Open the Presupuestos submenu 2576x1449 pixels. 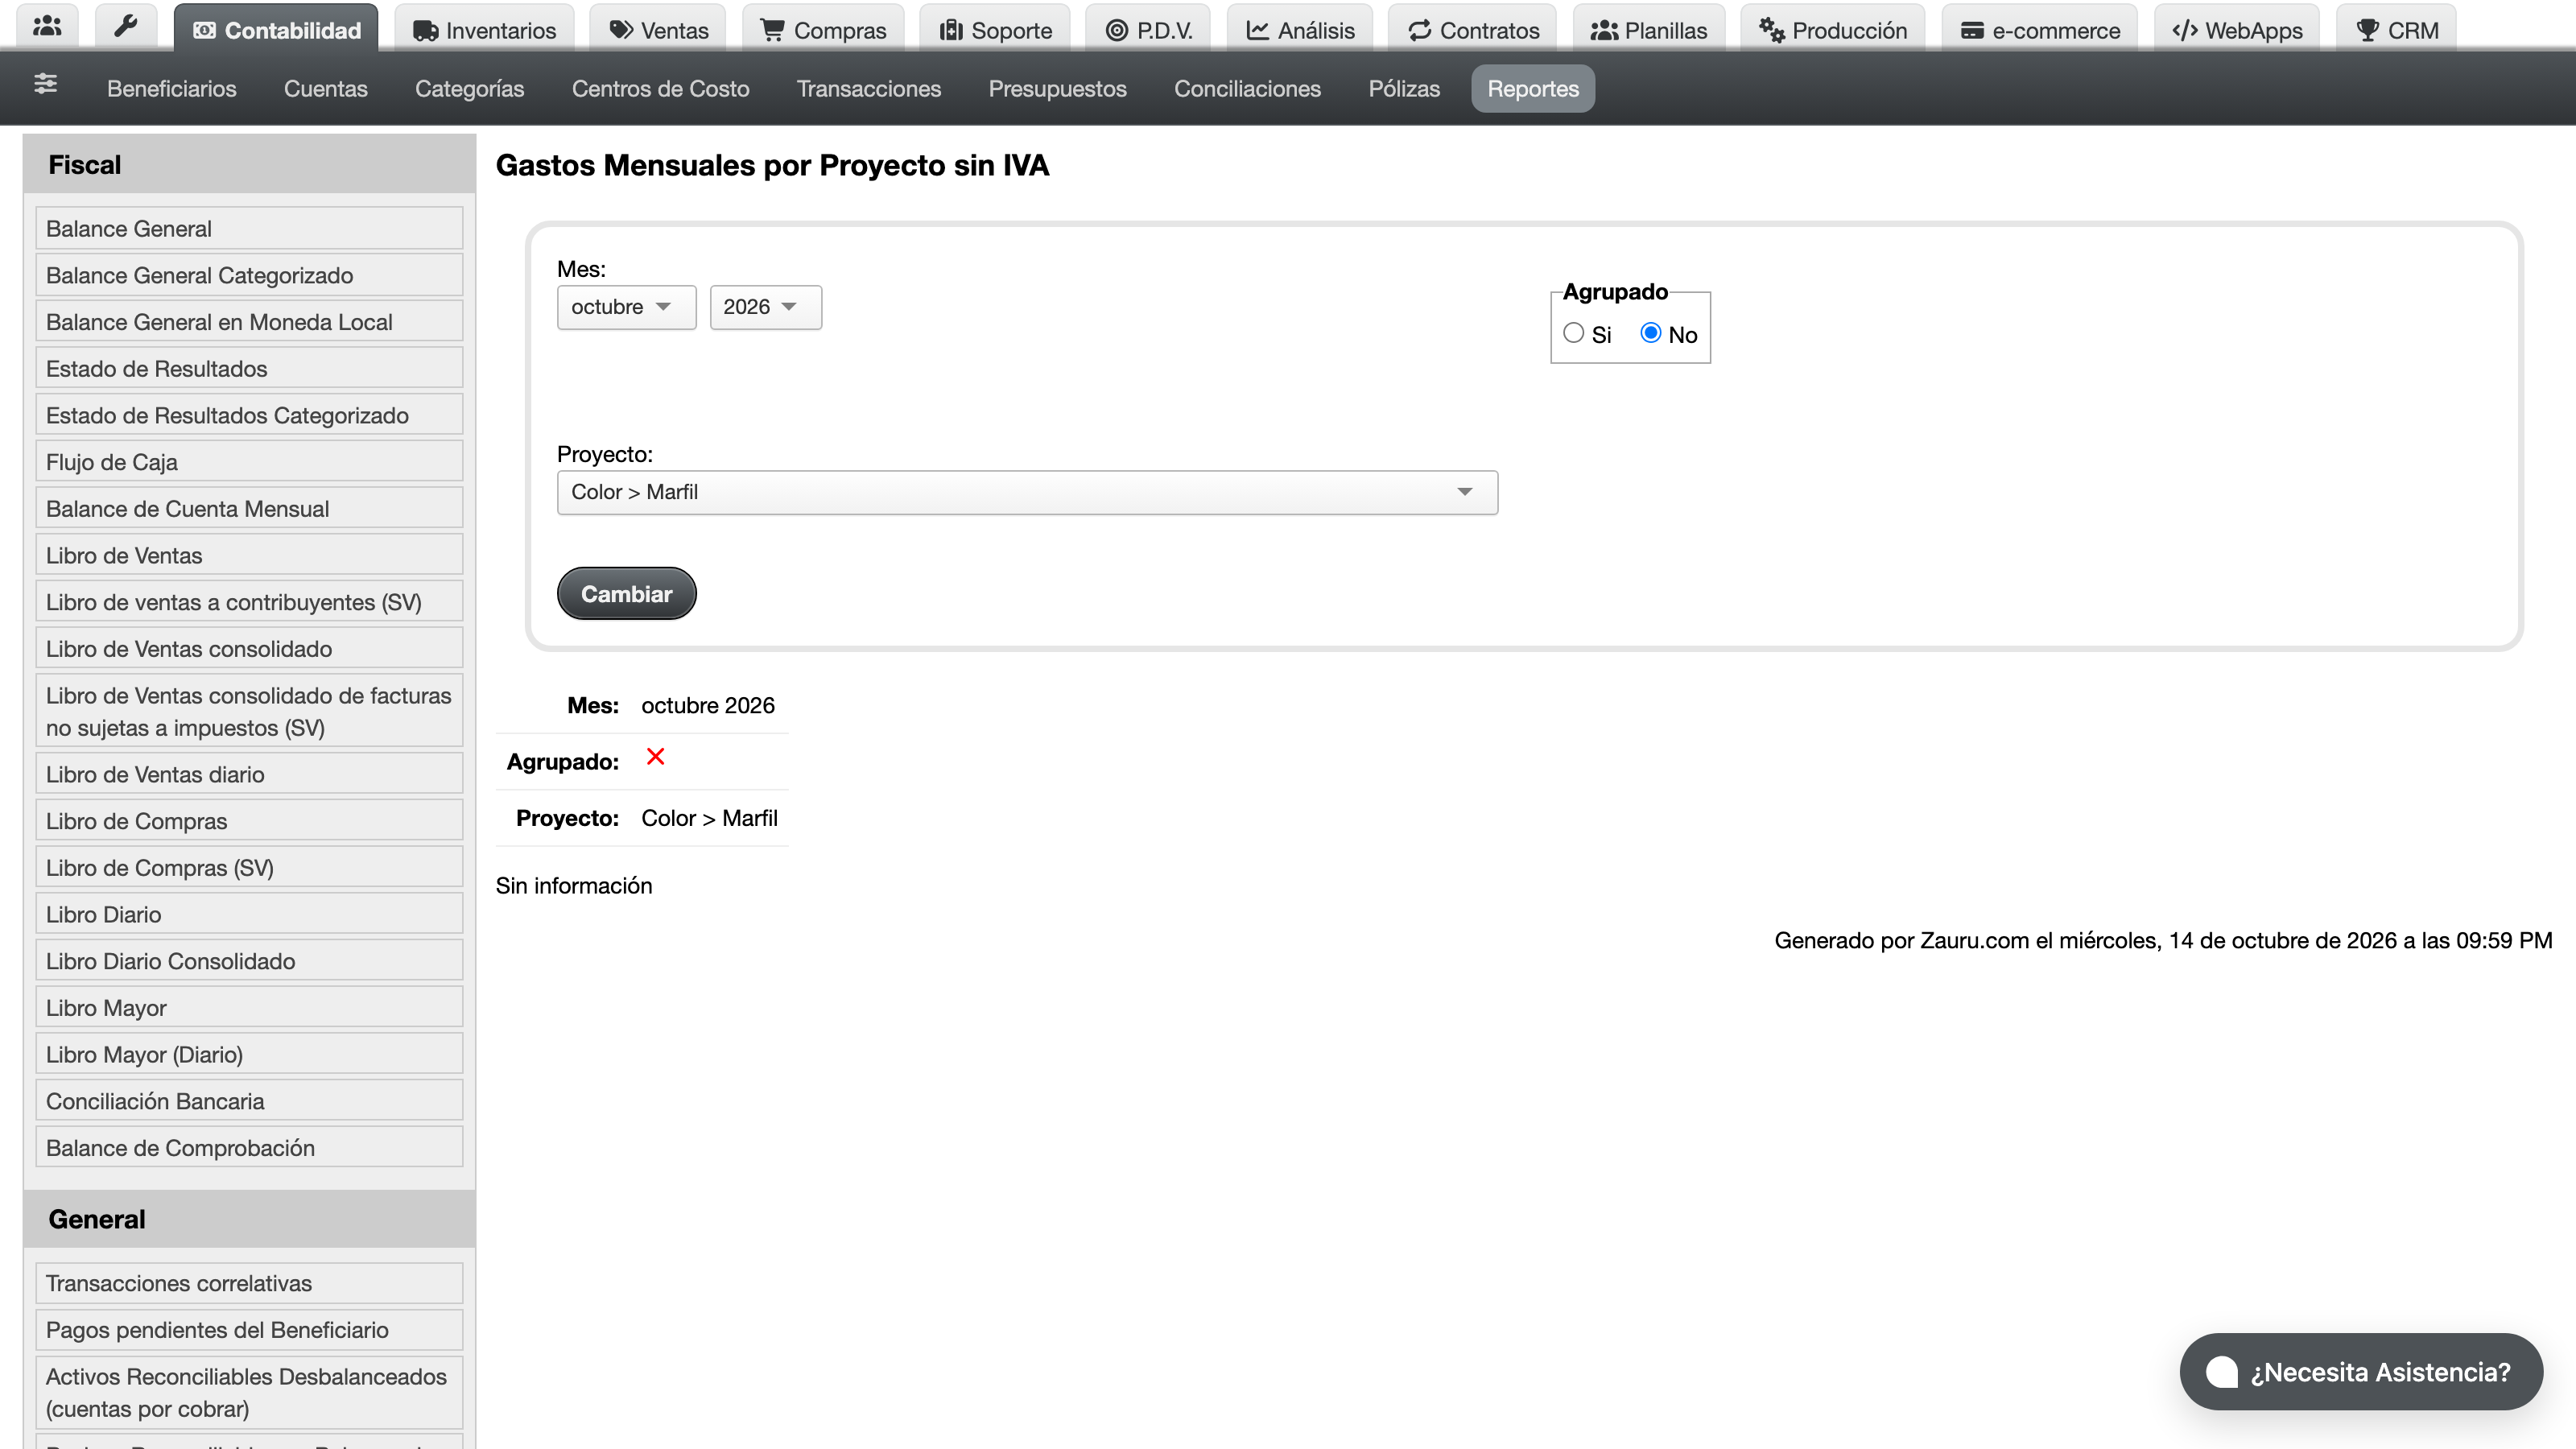tap(1057, 88)
